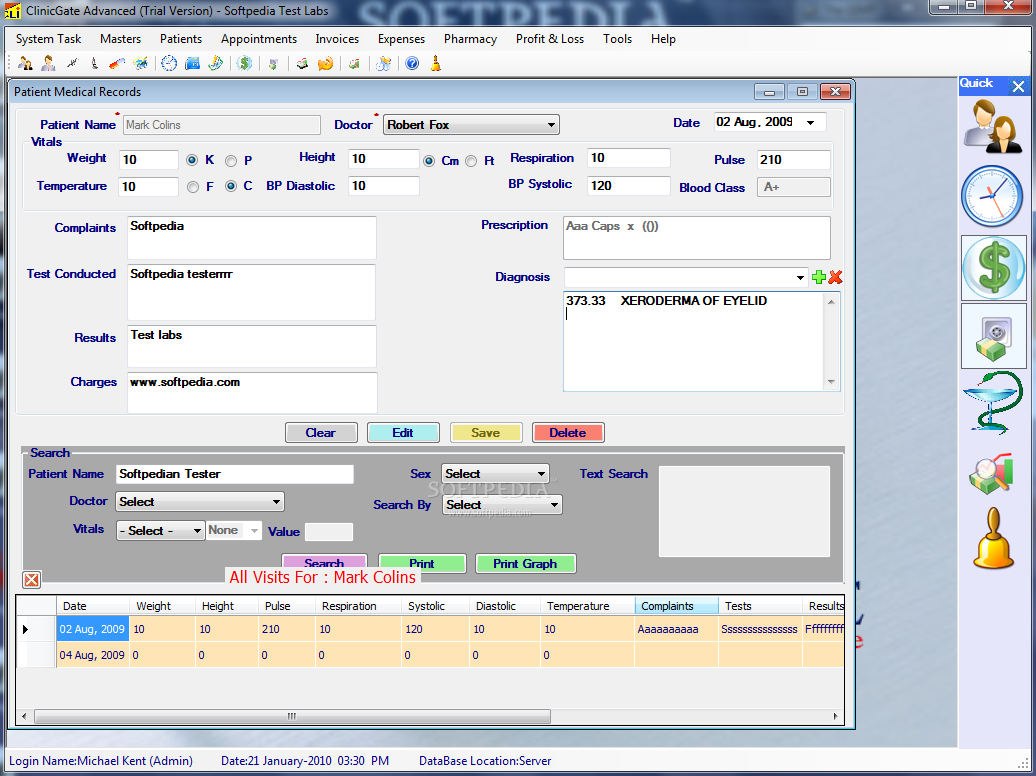
Task: Open the Masters menu
Action: [x=120, y=39]
